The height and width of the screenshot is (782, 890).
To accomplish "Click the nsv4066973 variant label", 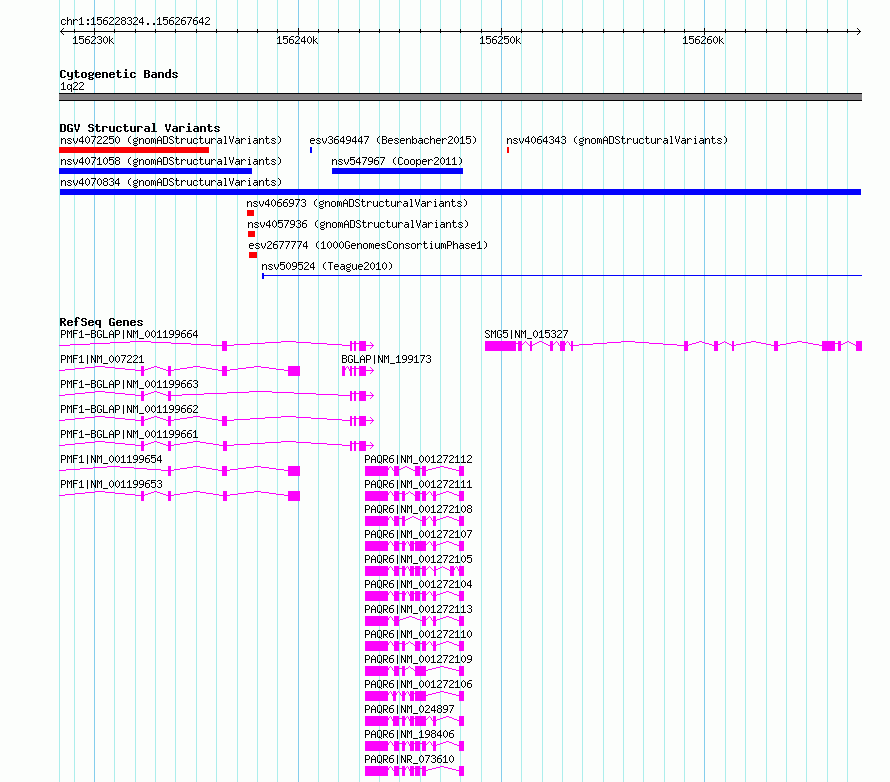I will point(357,203).
